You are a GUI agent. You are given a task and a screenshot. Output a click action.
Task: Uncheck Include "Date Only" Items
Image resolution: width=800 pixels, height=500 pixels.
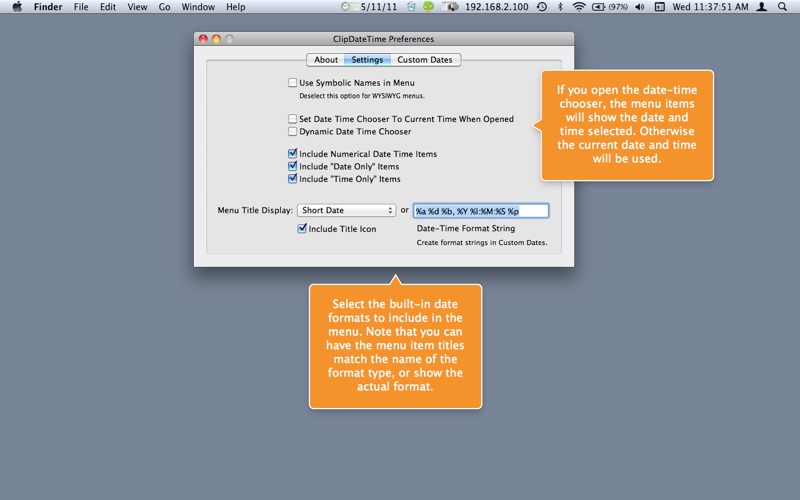tap(292, 166)
